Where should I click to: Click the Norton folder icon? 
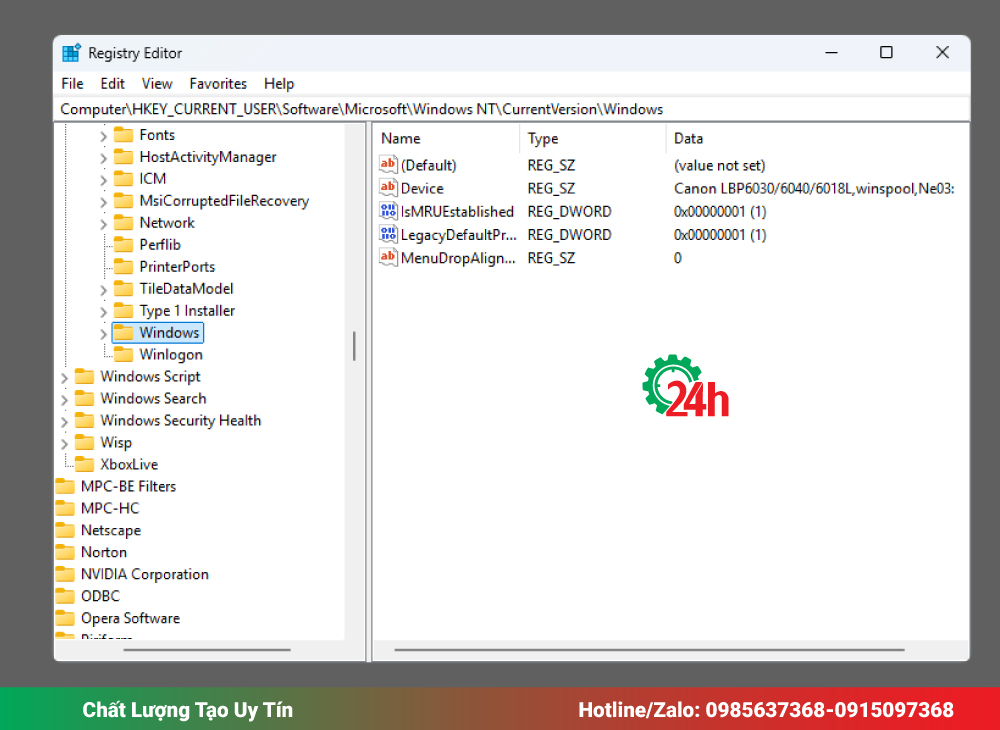click(x=64, y=552)
